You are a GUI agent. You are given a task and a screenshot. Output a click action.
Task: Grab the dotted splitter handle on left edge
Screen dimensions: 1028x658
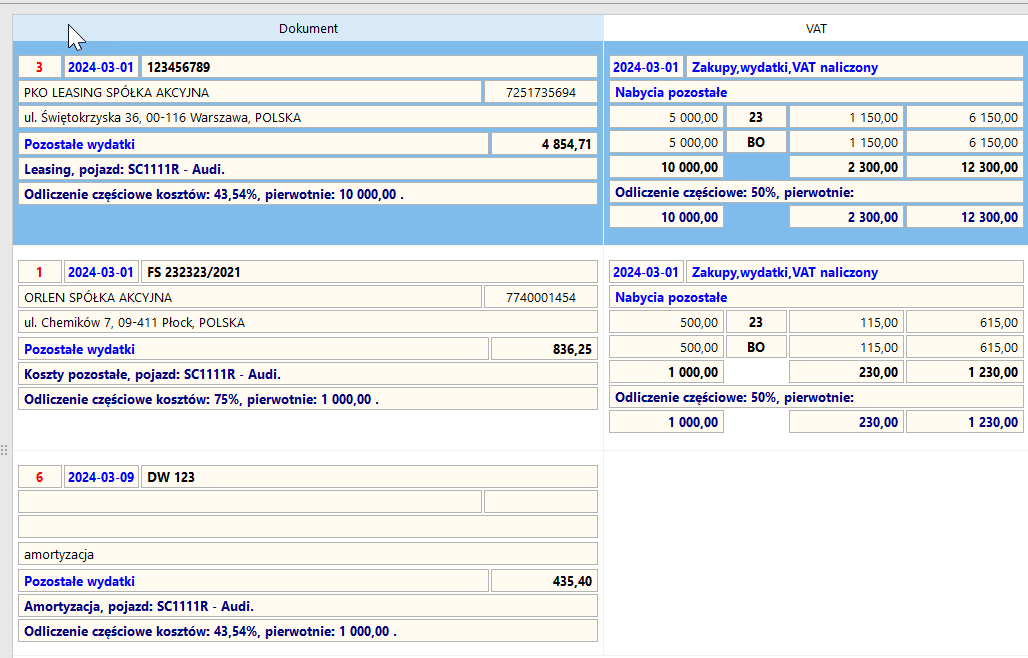click(4, 450)
